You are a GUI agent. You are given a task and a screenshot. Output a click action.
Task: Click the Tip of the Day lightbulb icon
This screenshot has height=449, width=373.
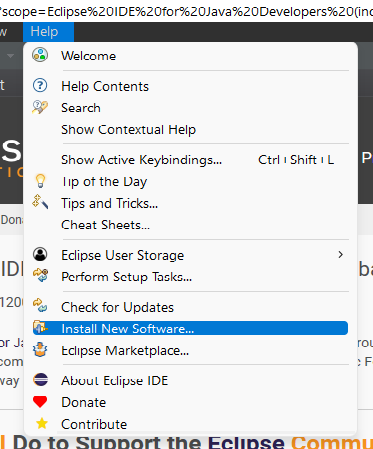[40, 181]
